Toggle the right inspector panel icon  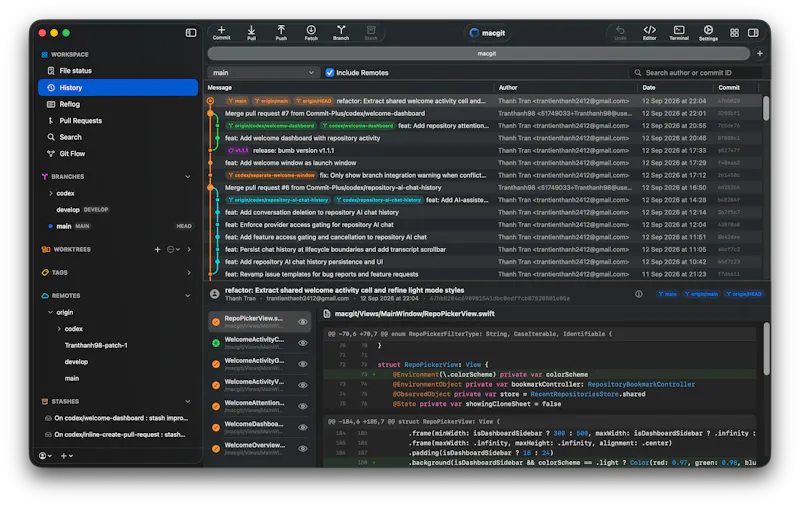(x=753, y=33)
